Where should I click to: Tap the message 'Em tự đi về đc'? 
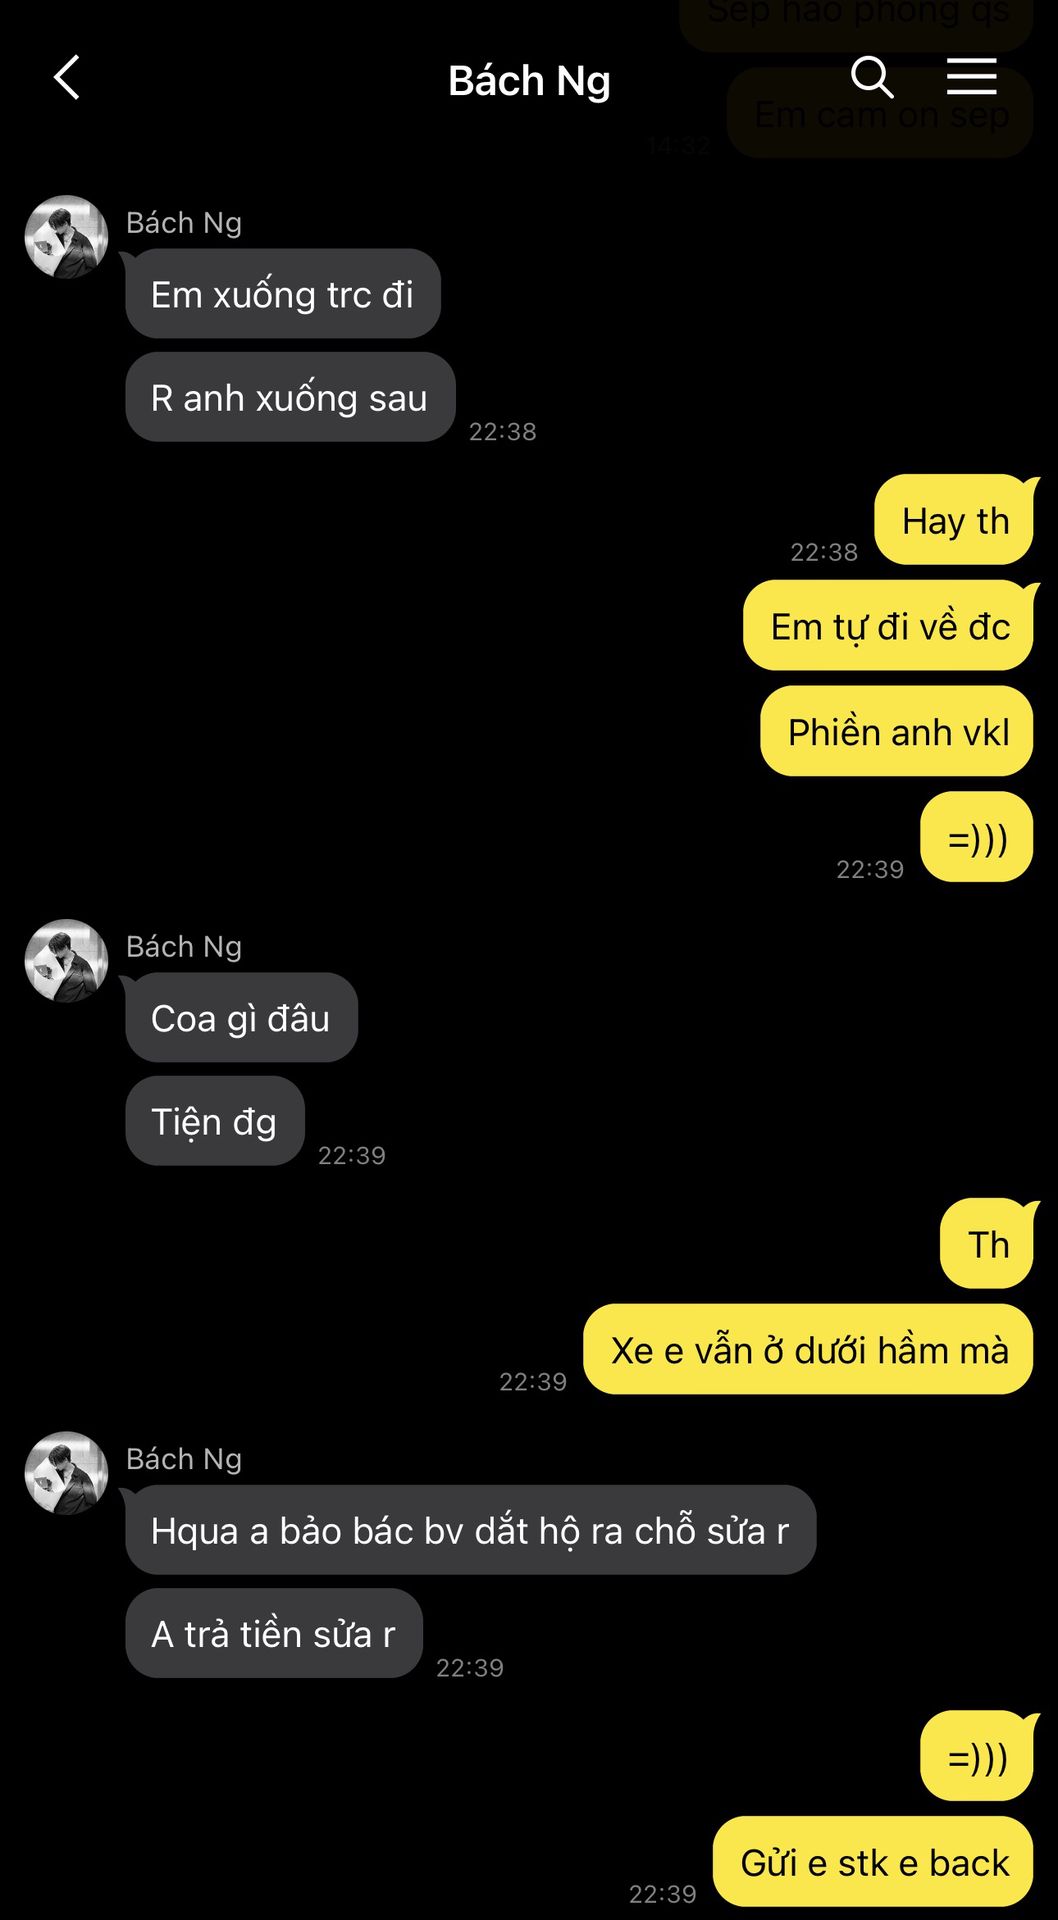(x=889, y=626)
